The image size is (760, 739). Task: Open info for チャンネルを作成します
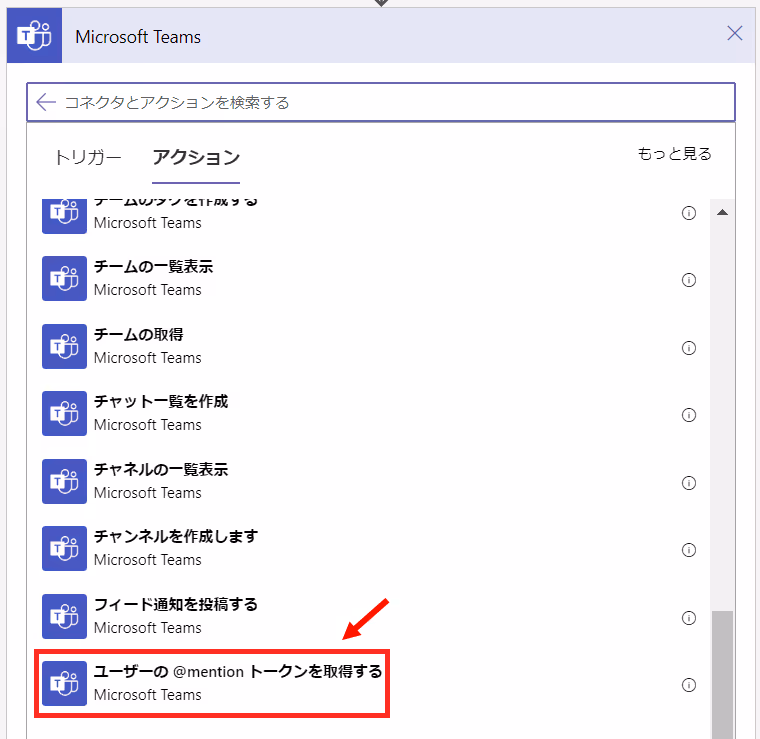click(x=689, y=550)
